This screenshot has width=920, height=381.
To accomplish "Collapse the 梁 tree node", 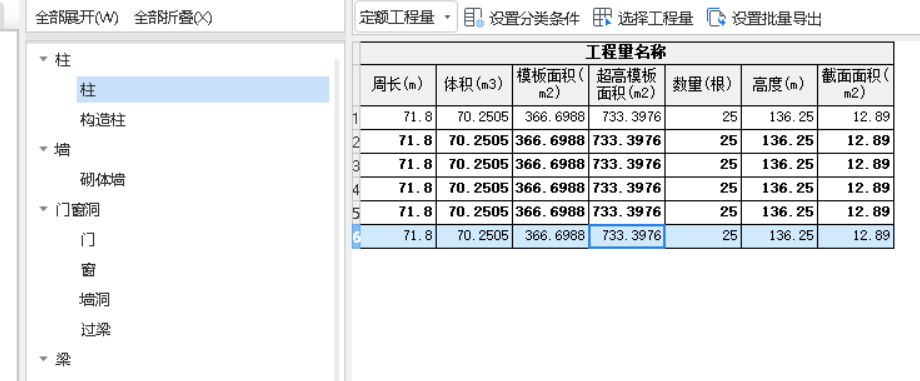I will click(x=43, y=358).
